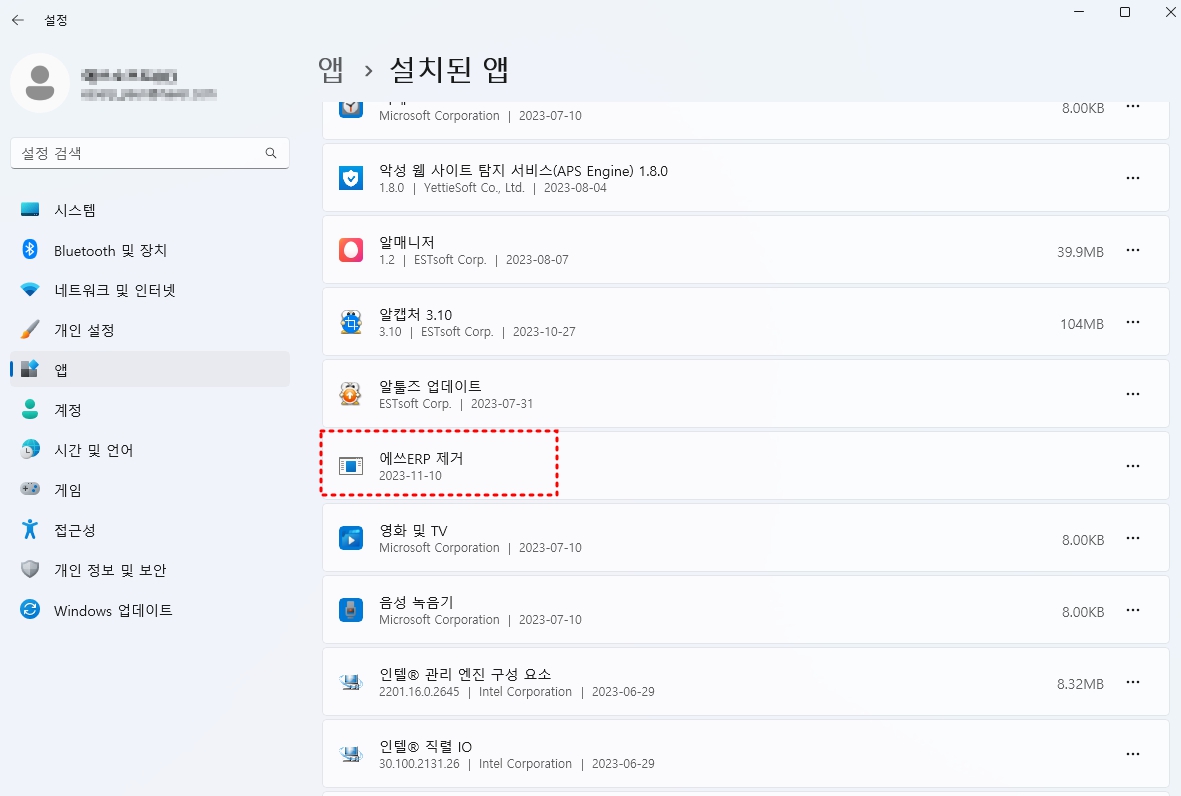The image size is (1181, 796).
Task: Click the 앱 category icon
Action: click(30, 369)
